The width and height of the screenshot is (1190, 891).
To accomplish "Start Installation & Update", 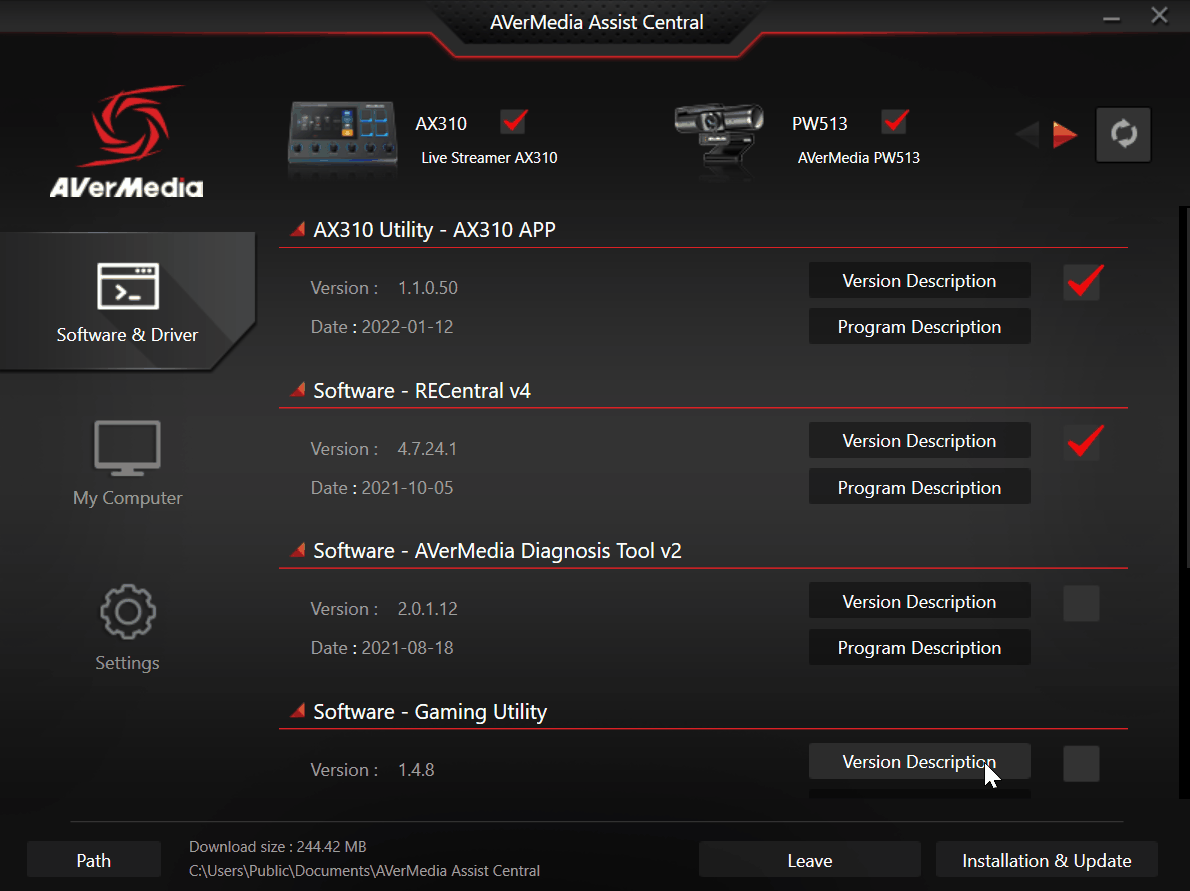I will 1047,861.
